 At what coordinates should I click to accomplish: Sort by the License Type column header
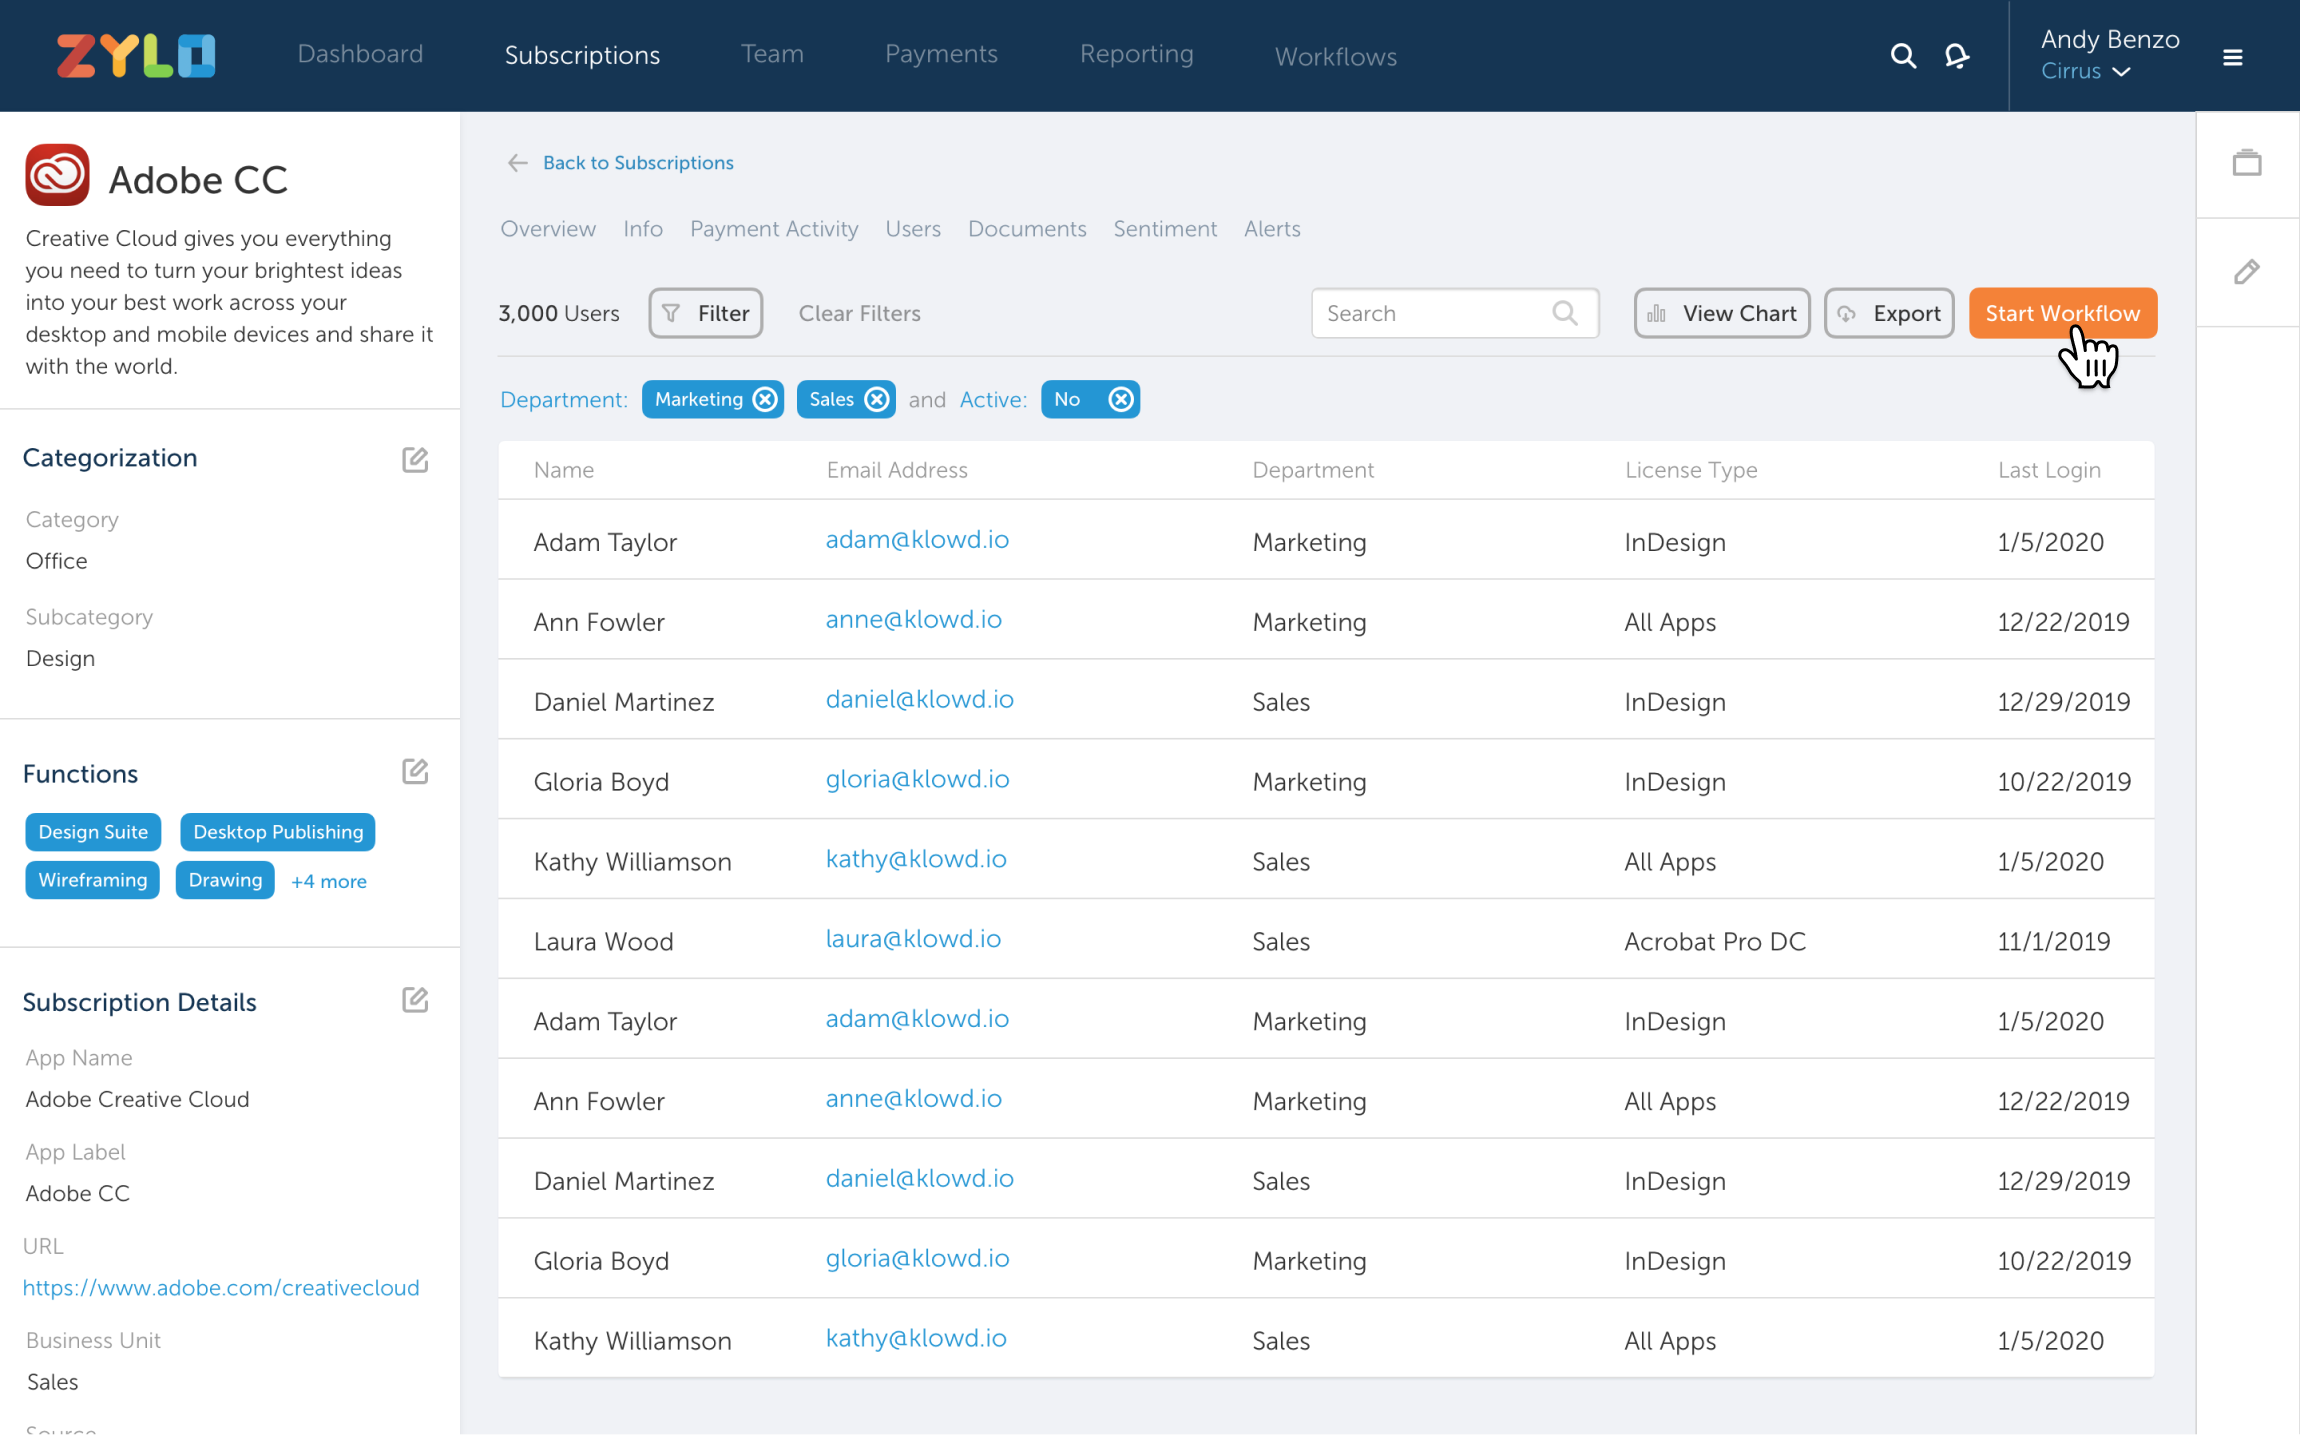coord(1691,470)
